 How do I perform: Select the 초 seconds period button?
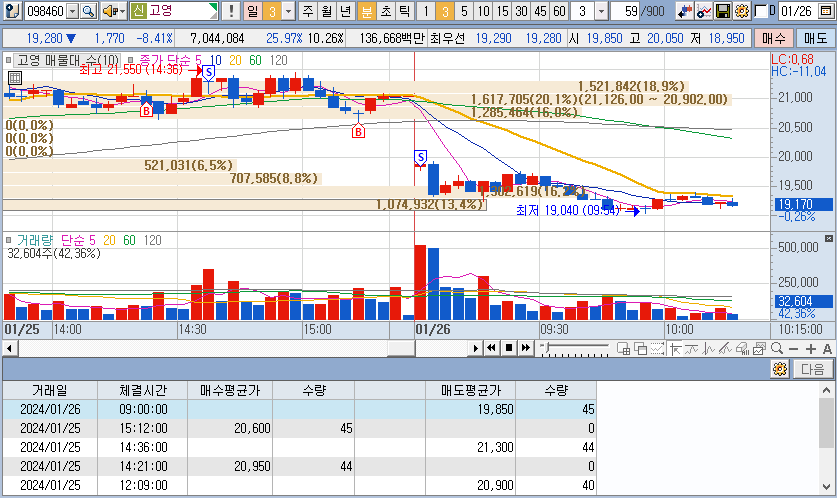coord(385,11)
